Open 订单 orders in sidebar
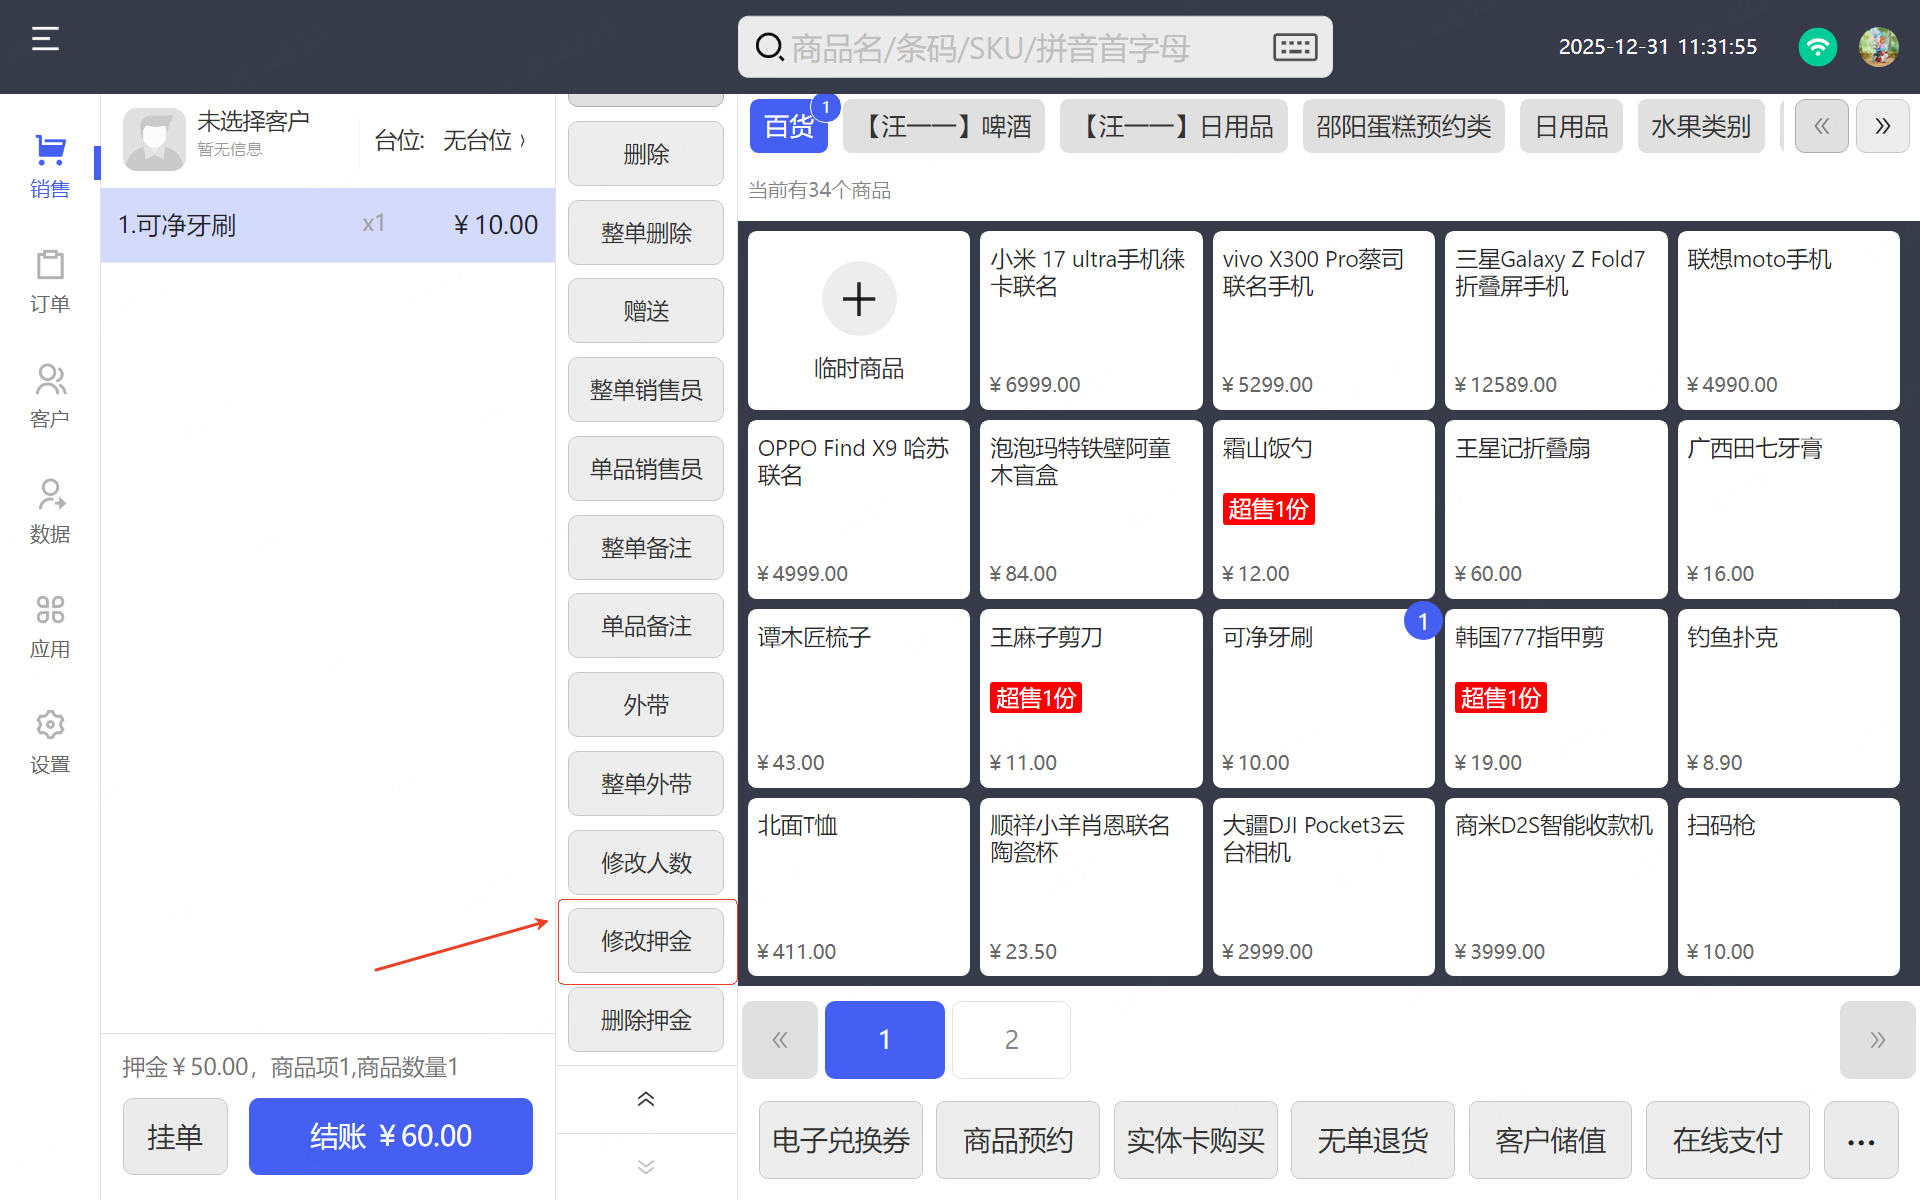This screenshot has height=1200, width=1920. pyautogui.click(x=49, y=281)
